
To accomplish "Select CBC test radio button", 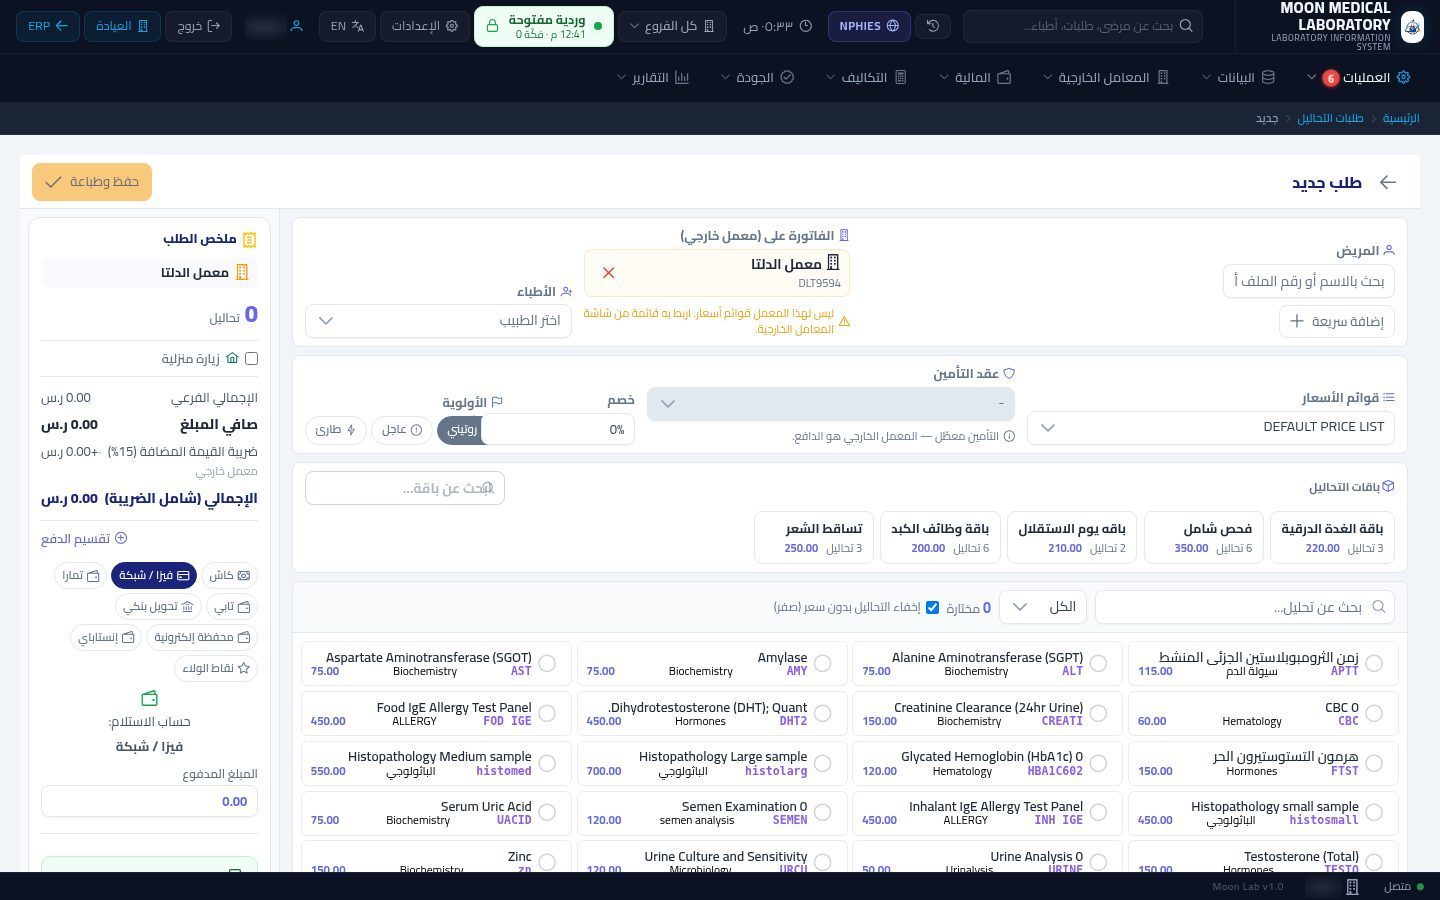I will (1374, 713).
